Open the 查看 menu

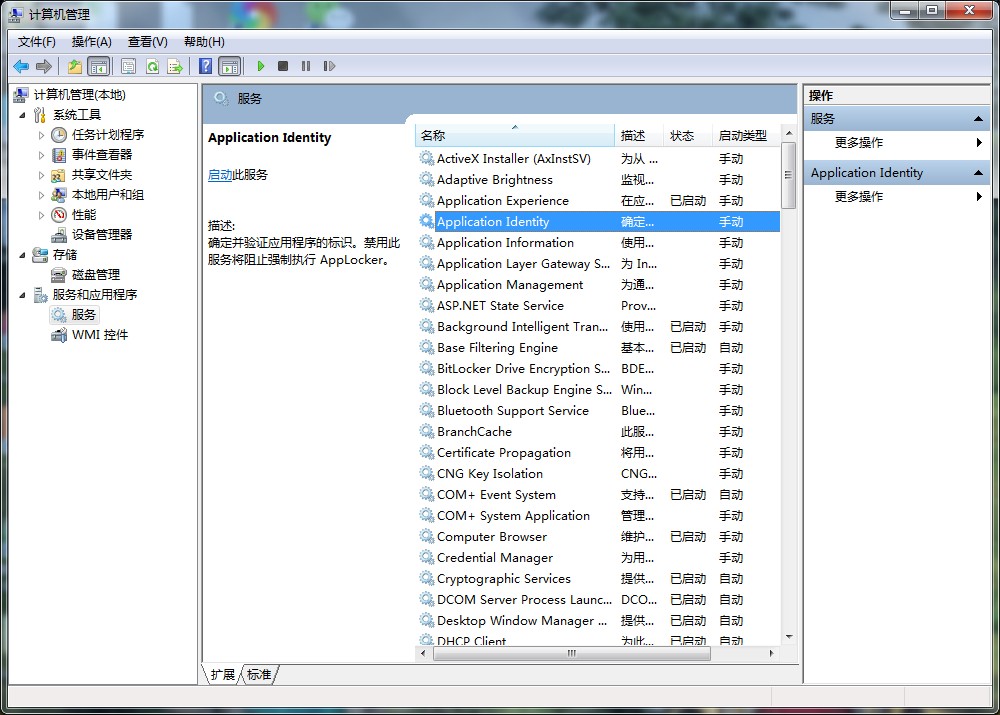coord(145,41)
